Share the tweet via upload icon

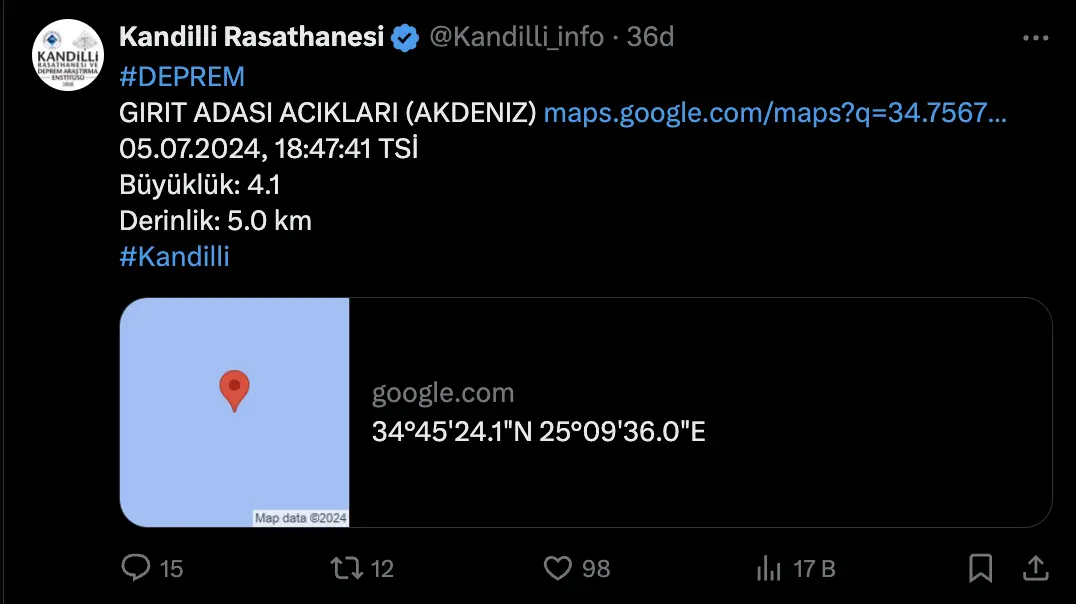pyautogui.click(x=1036, y=568)
